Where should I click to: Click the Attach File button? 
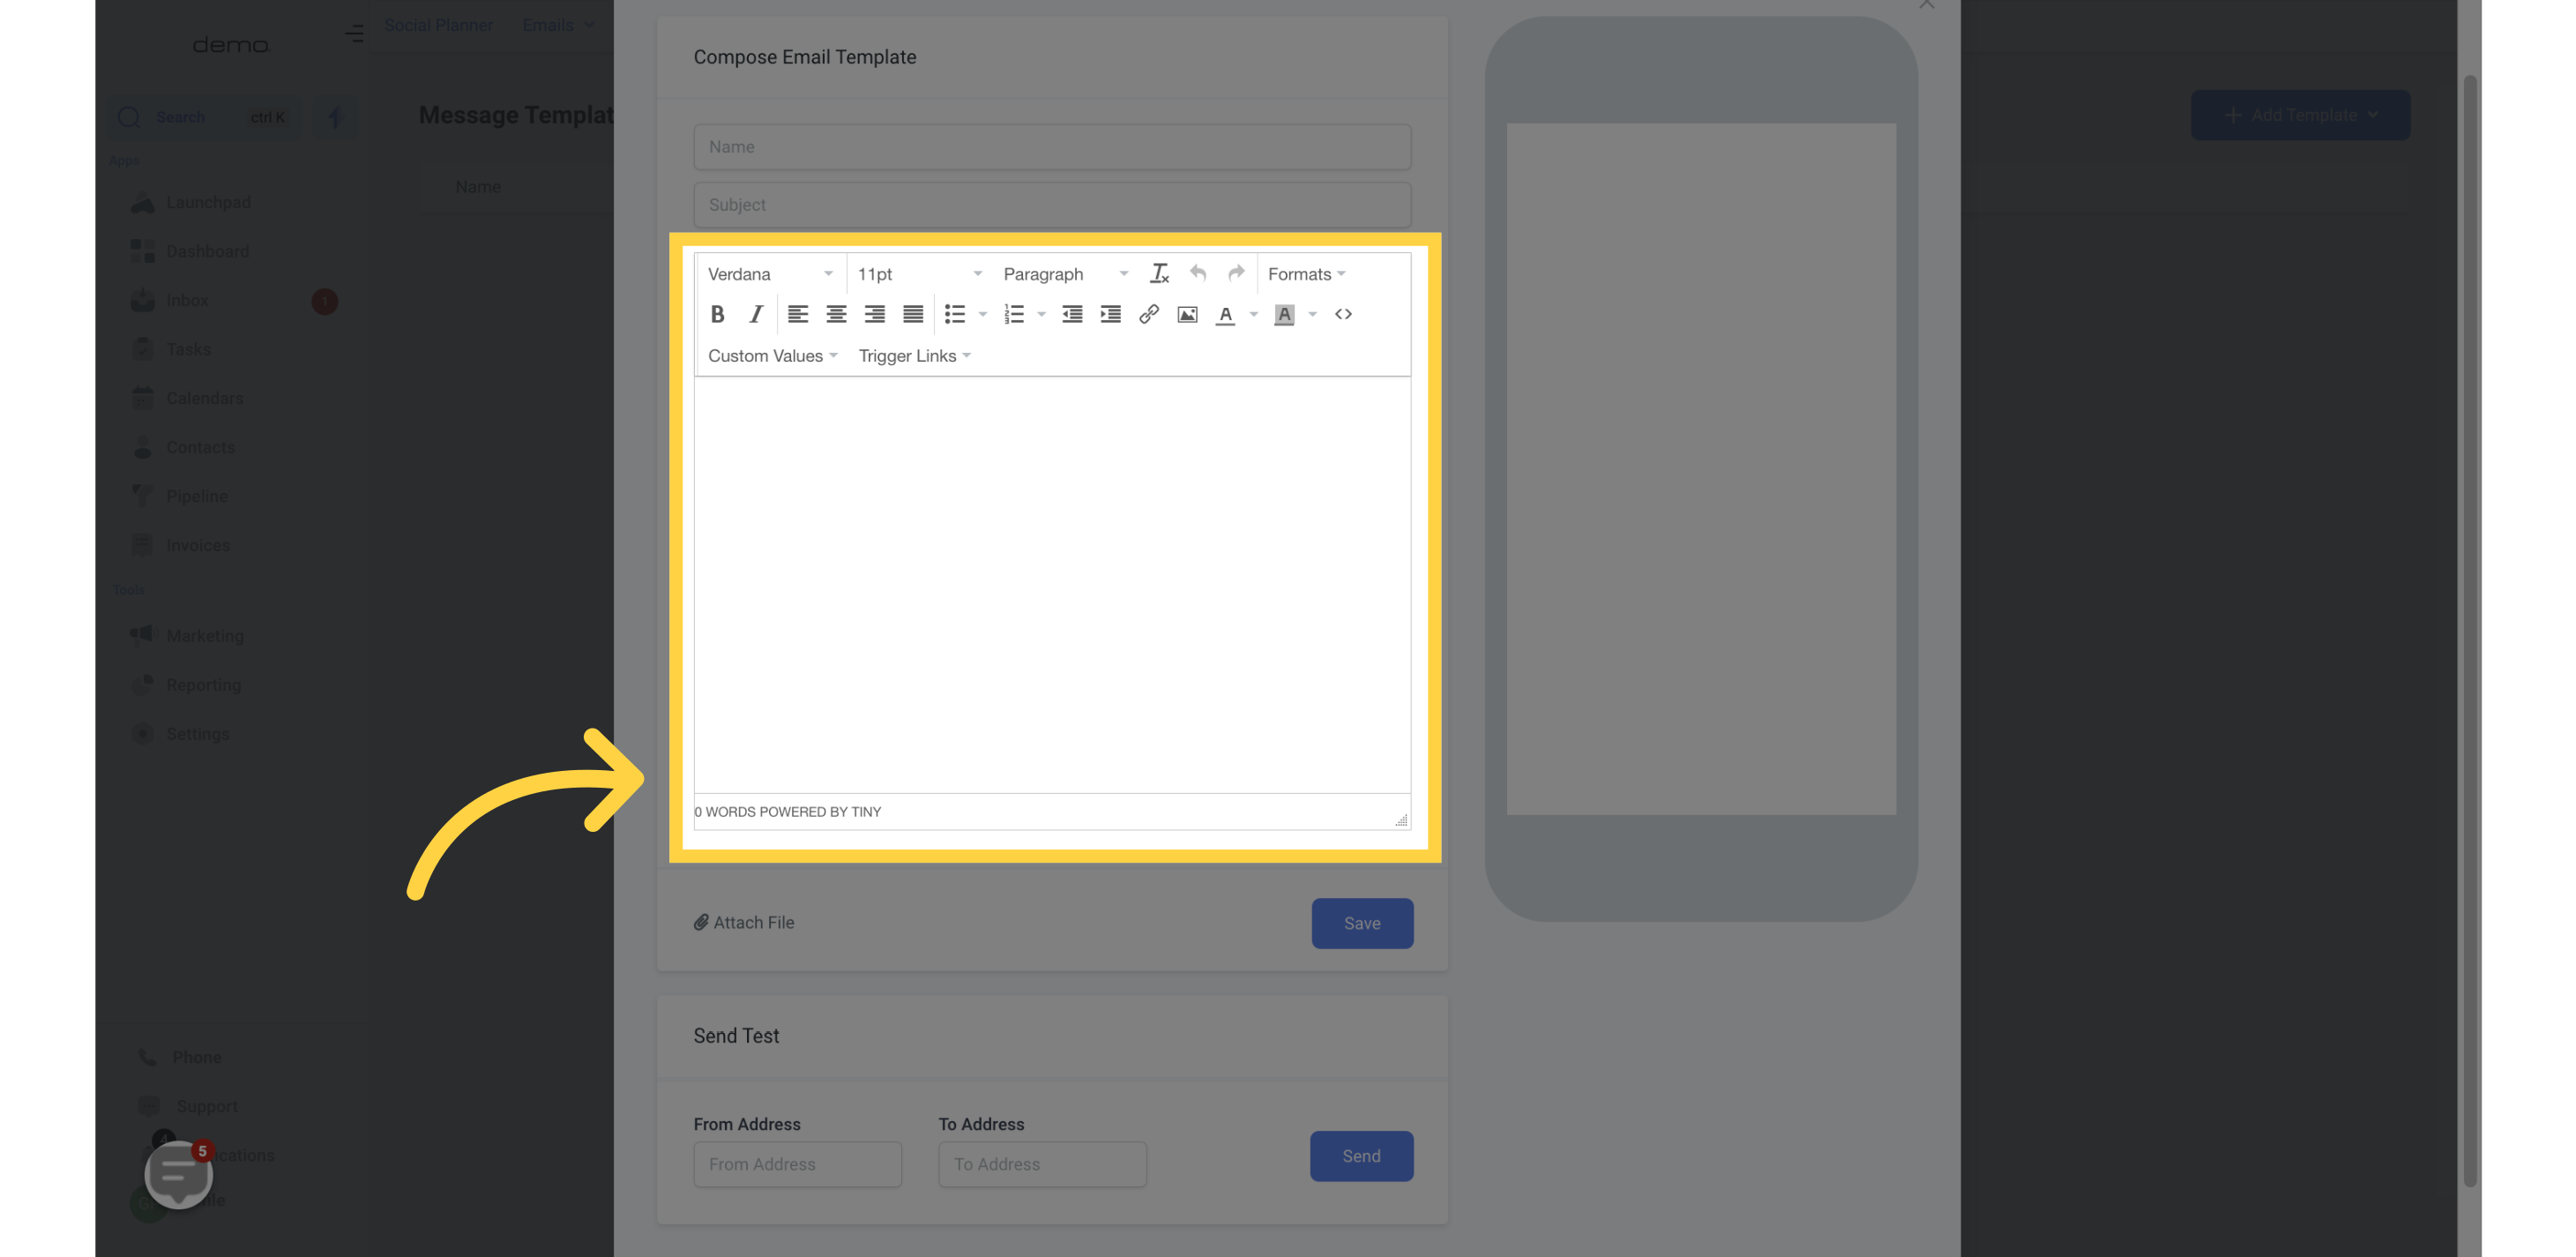click(x=743, y=924)
